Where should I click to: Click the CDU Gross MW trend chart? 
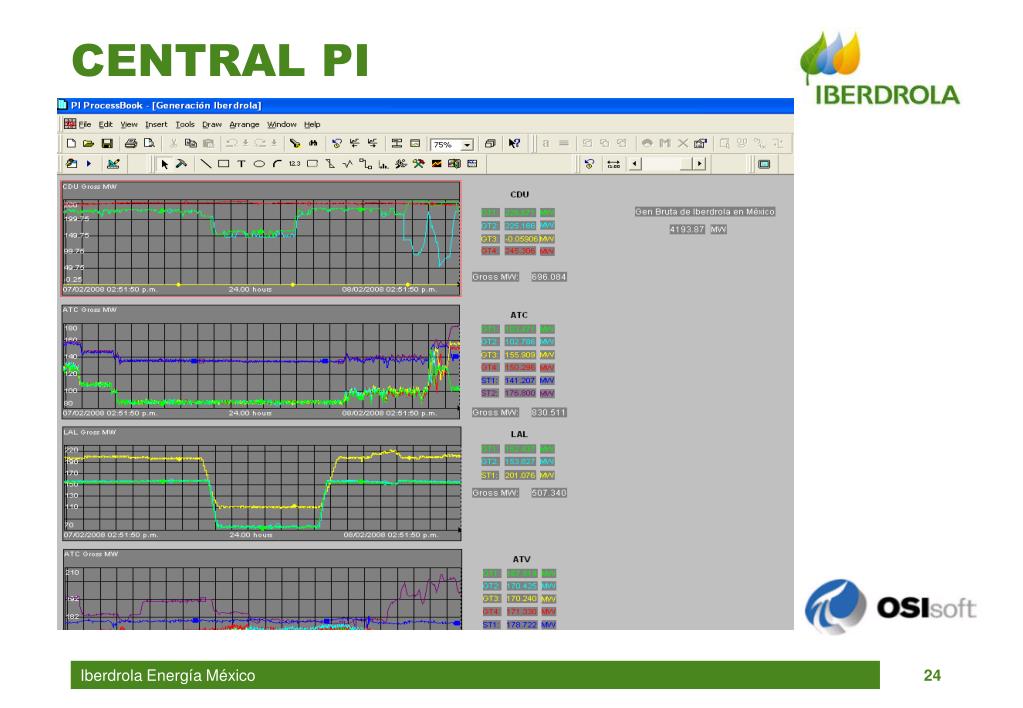pyautogui.click(x=261, y=238)
